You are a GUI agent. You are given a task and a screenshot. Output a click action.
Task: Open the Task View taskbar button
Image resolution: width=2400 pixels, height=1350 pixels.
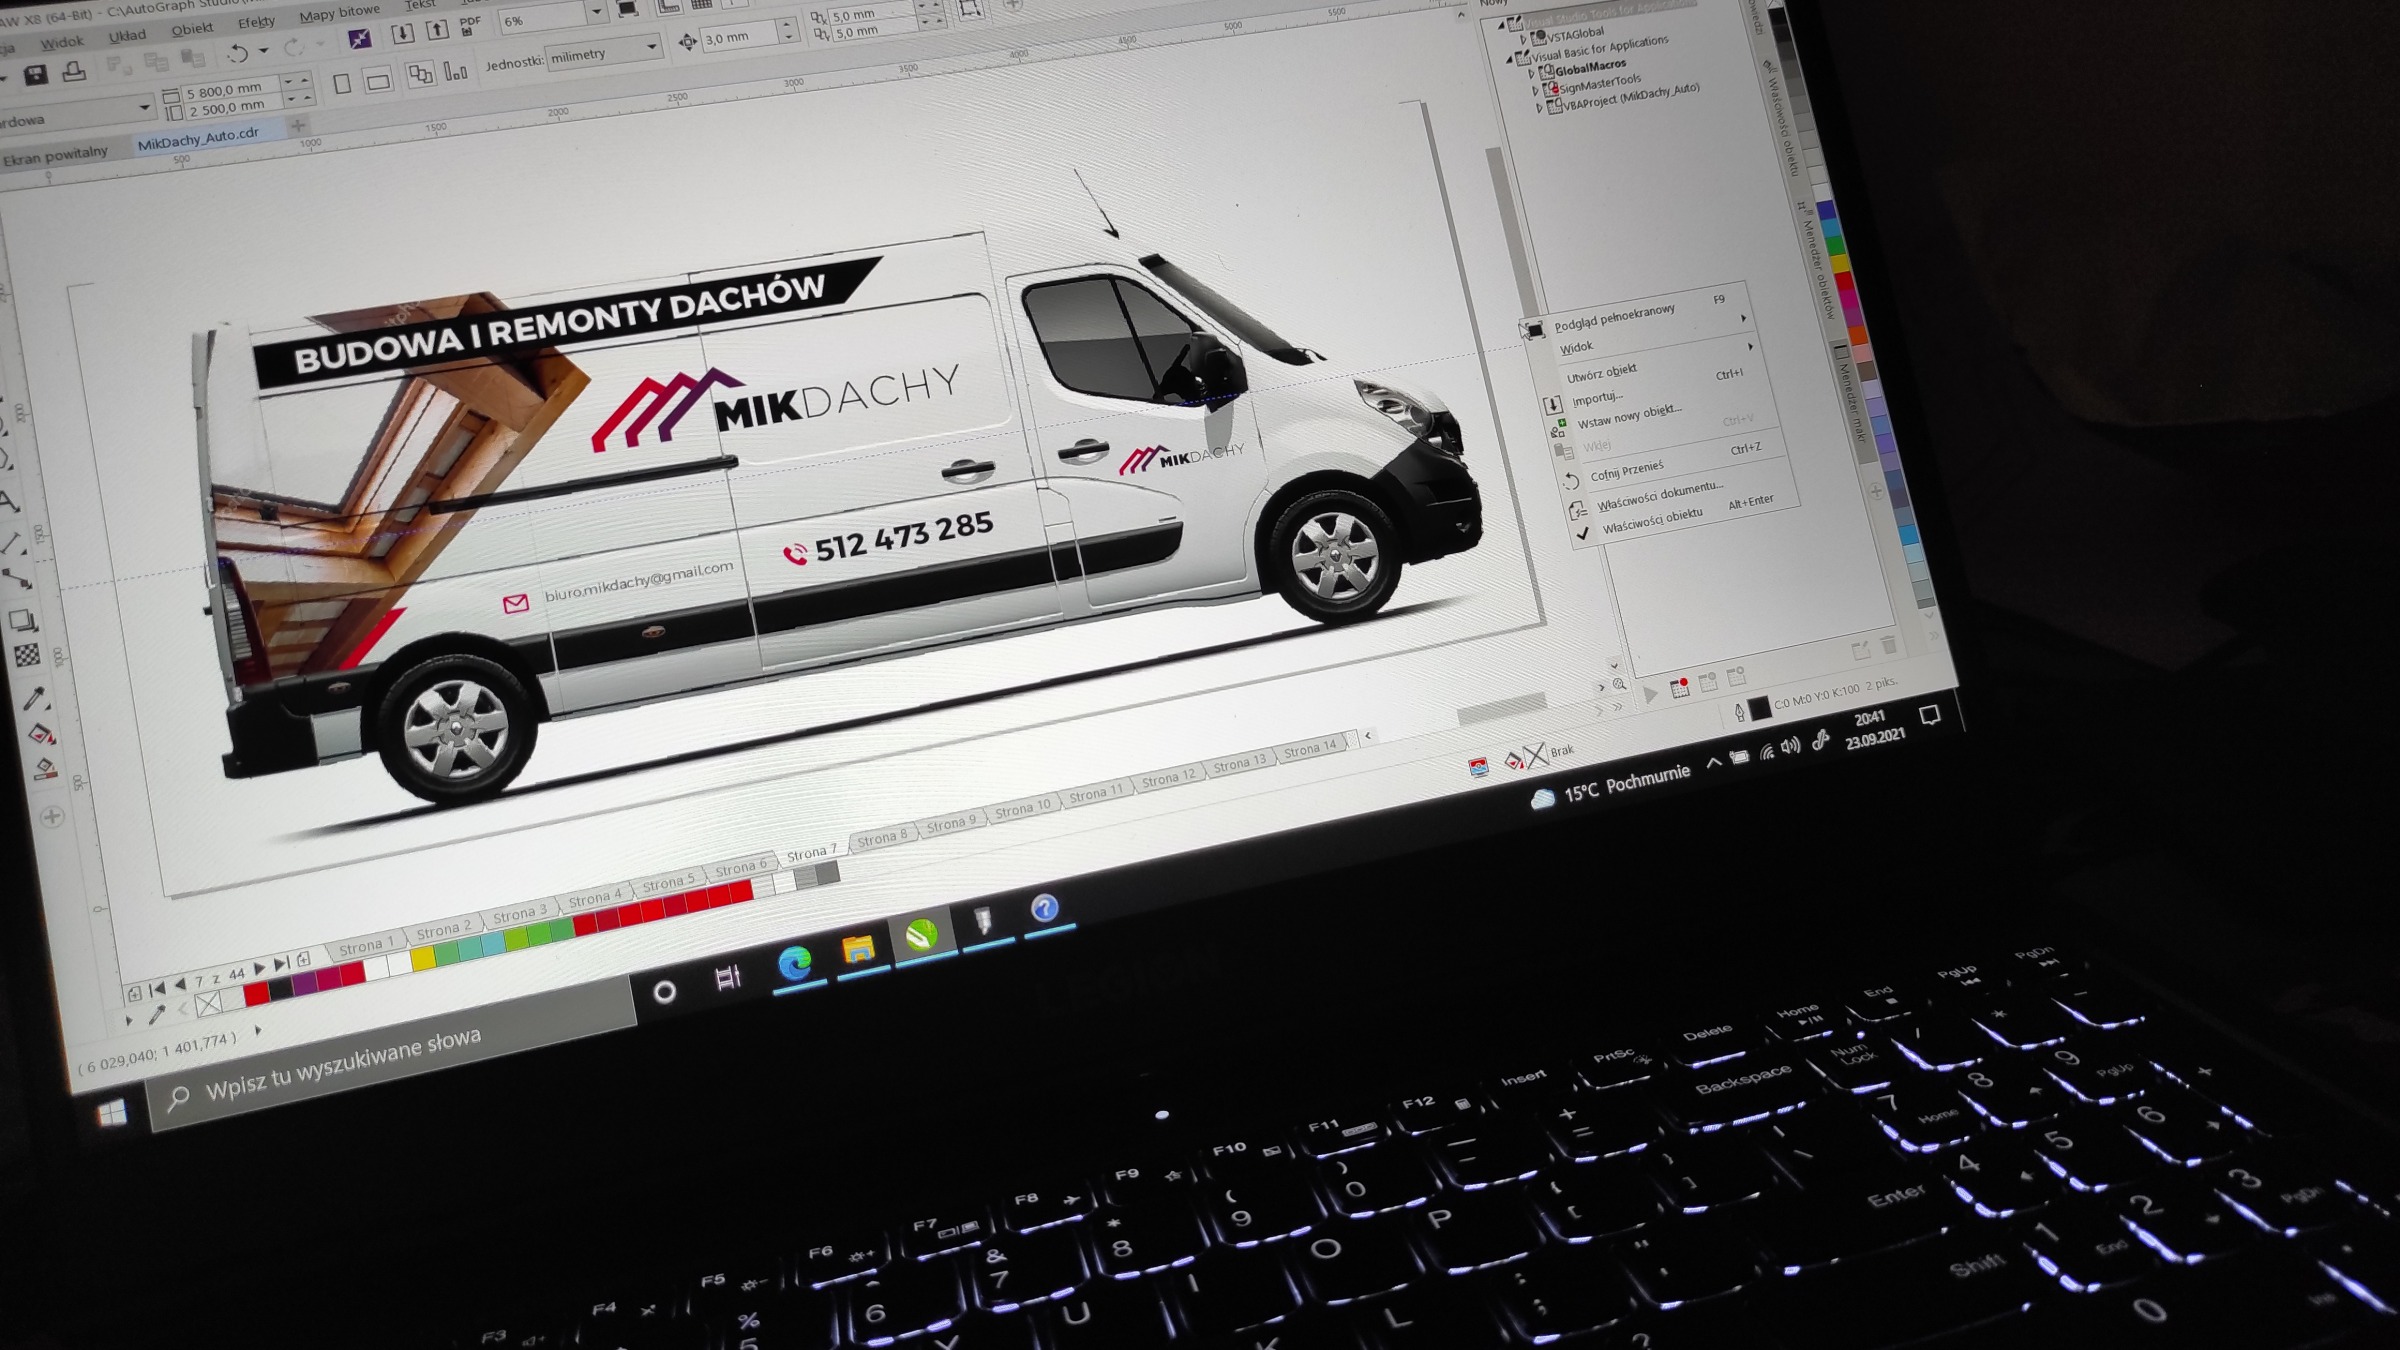point(728,977)
